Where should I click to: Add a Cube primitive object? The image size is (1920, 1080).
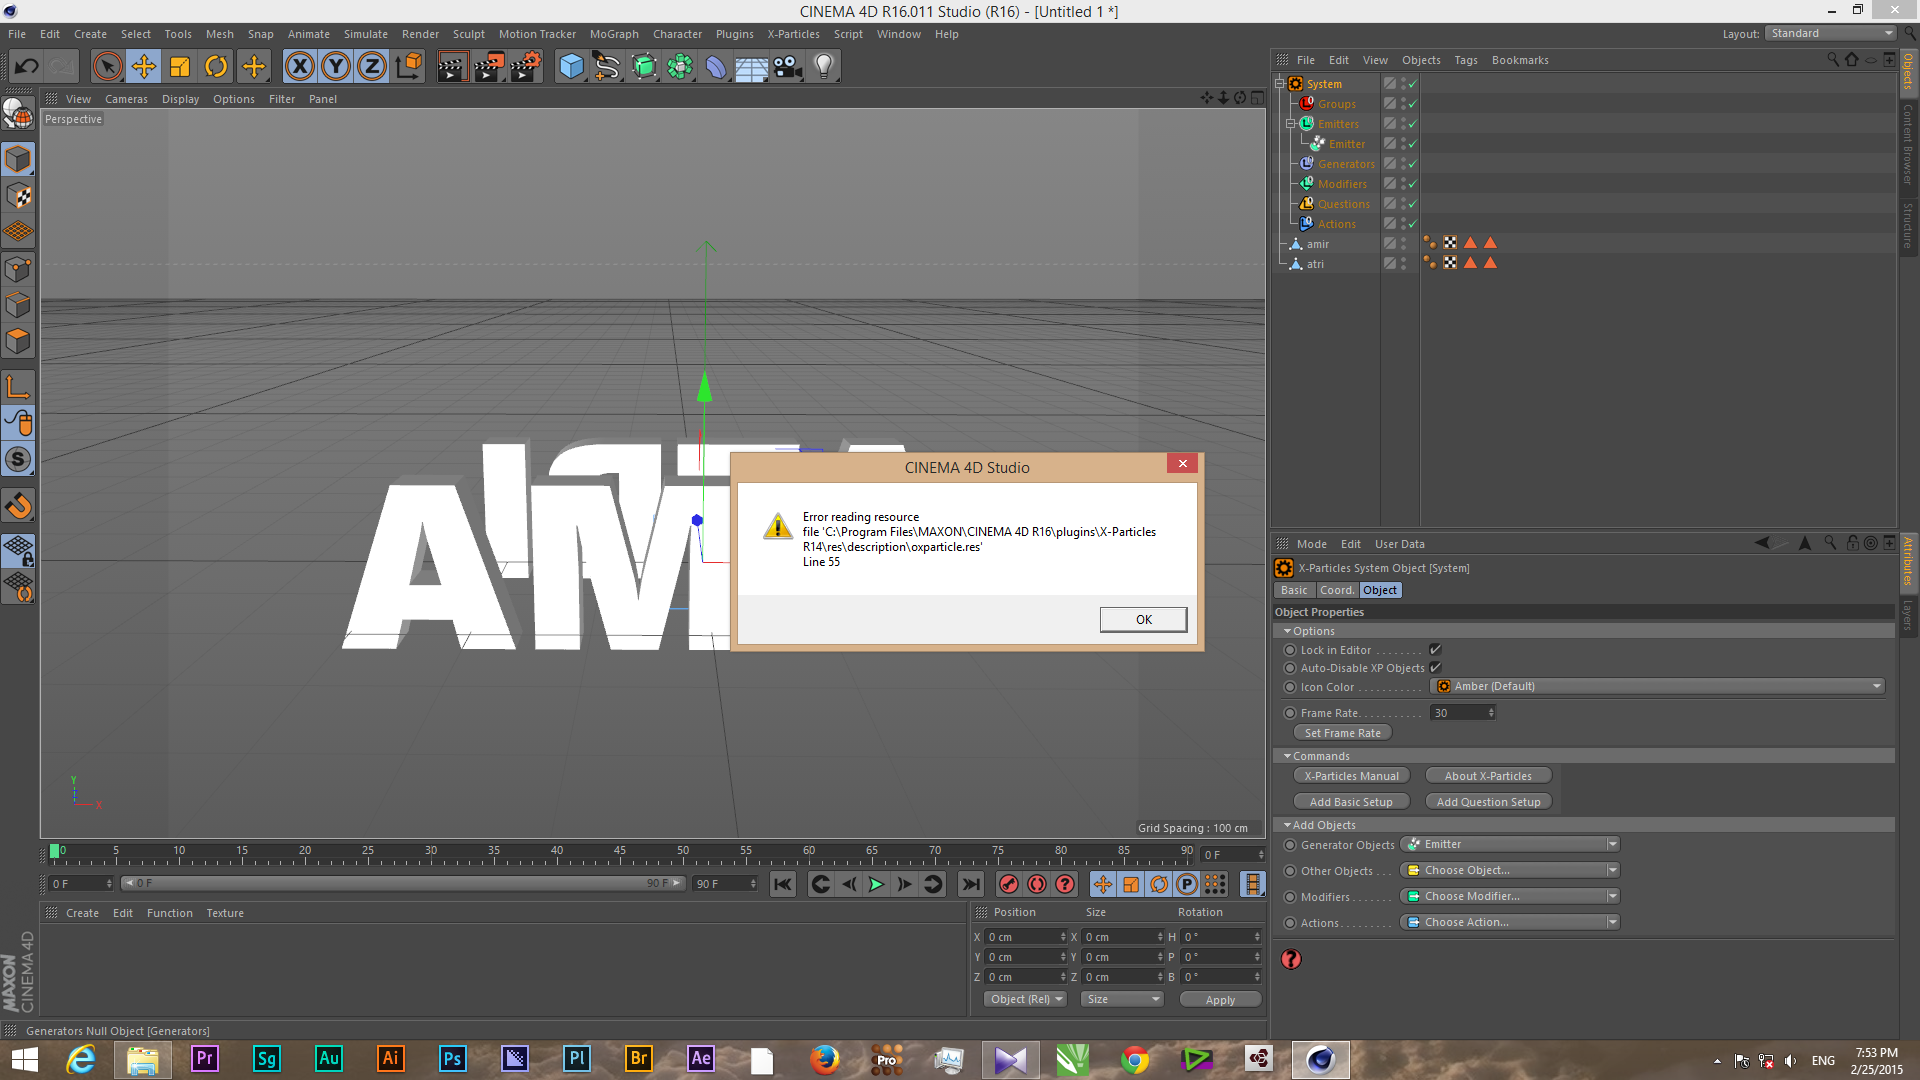click(x=571, y=67)
